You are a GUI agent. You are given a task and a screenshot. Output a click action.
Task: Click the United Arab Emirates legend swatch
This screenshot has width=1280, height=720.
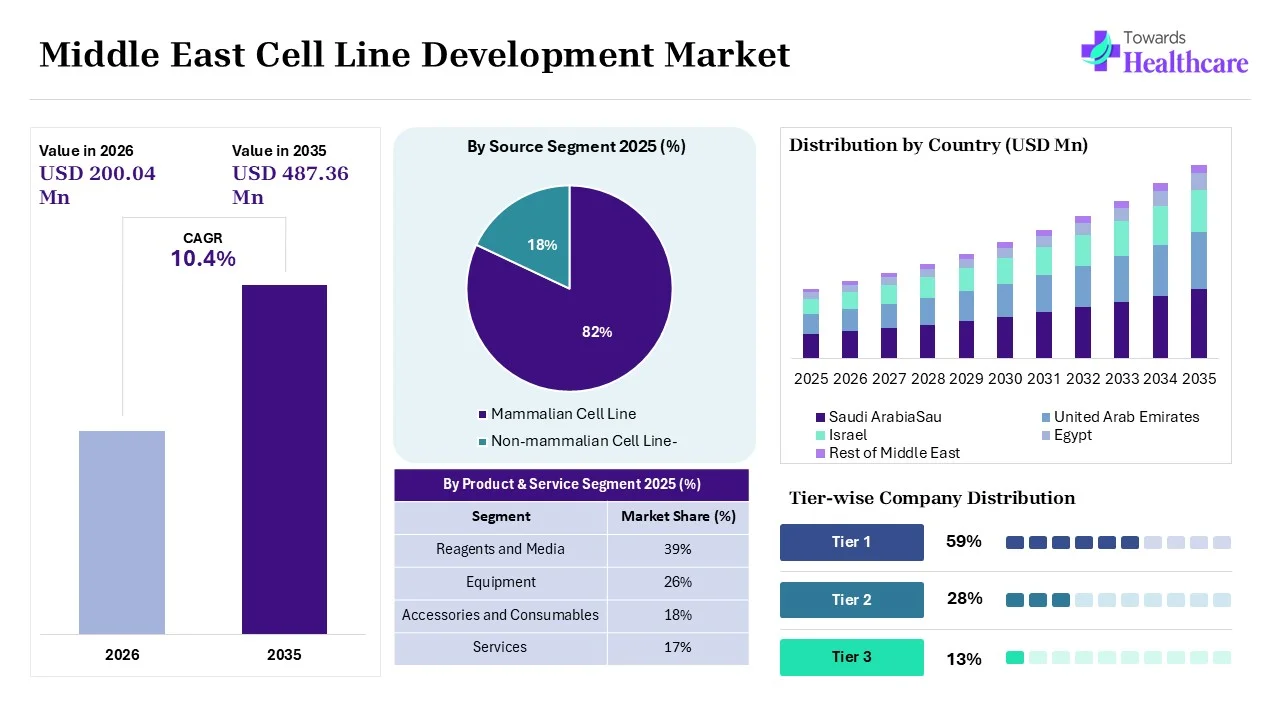[x=1045, y=417]
